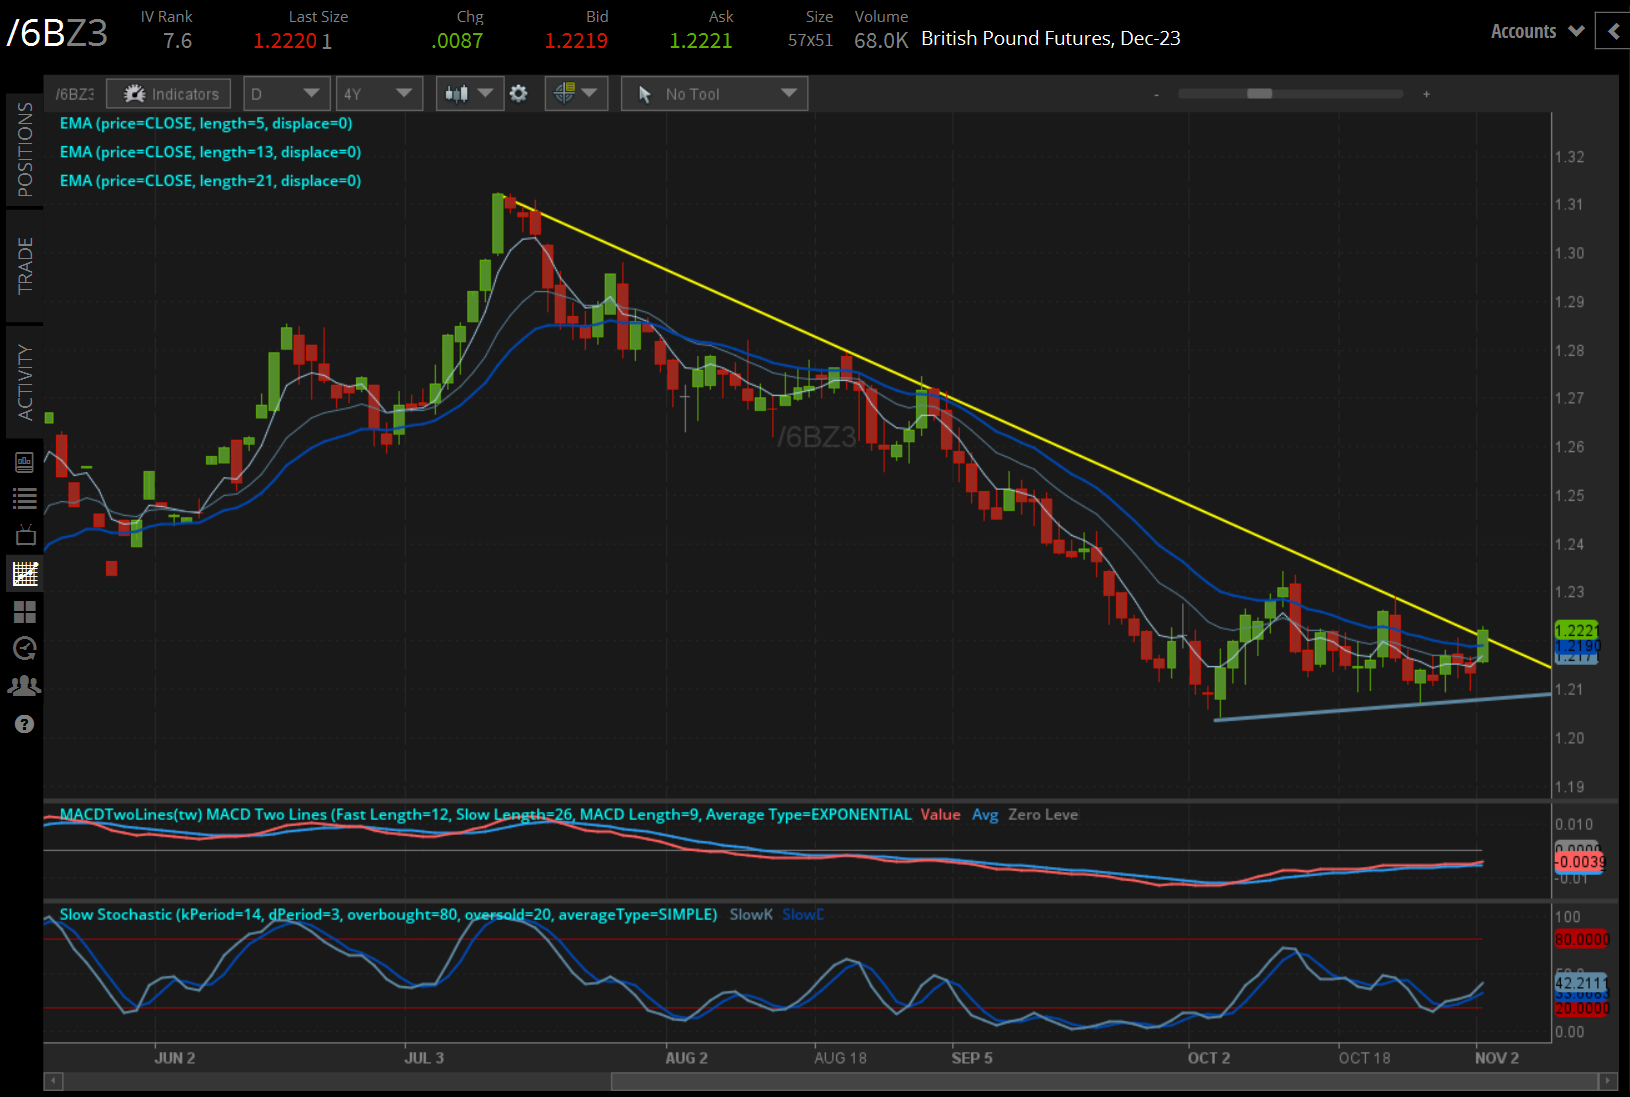This screenshot has width=1630, height=1097.
Task: Click the JUL 3 date label
Action: click(424, 1058)
